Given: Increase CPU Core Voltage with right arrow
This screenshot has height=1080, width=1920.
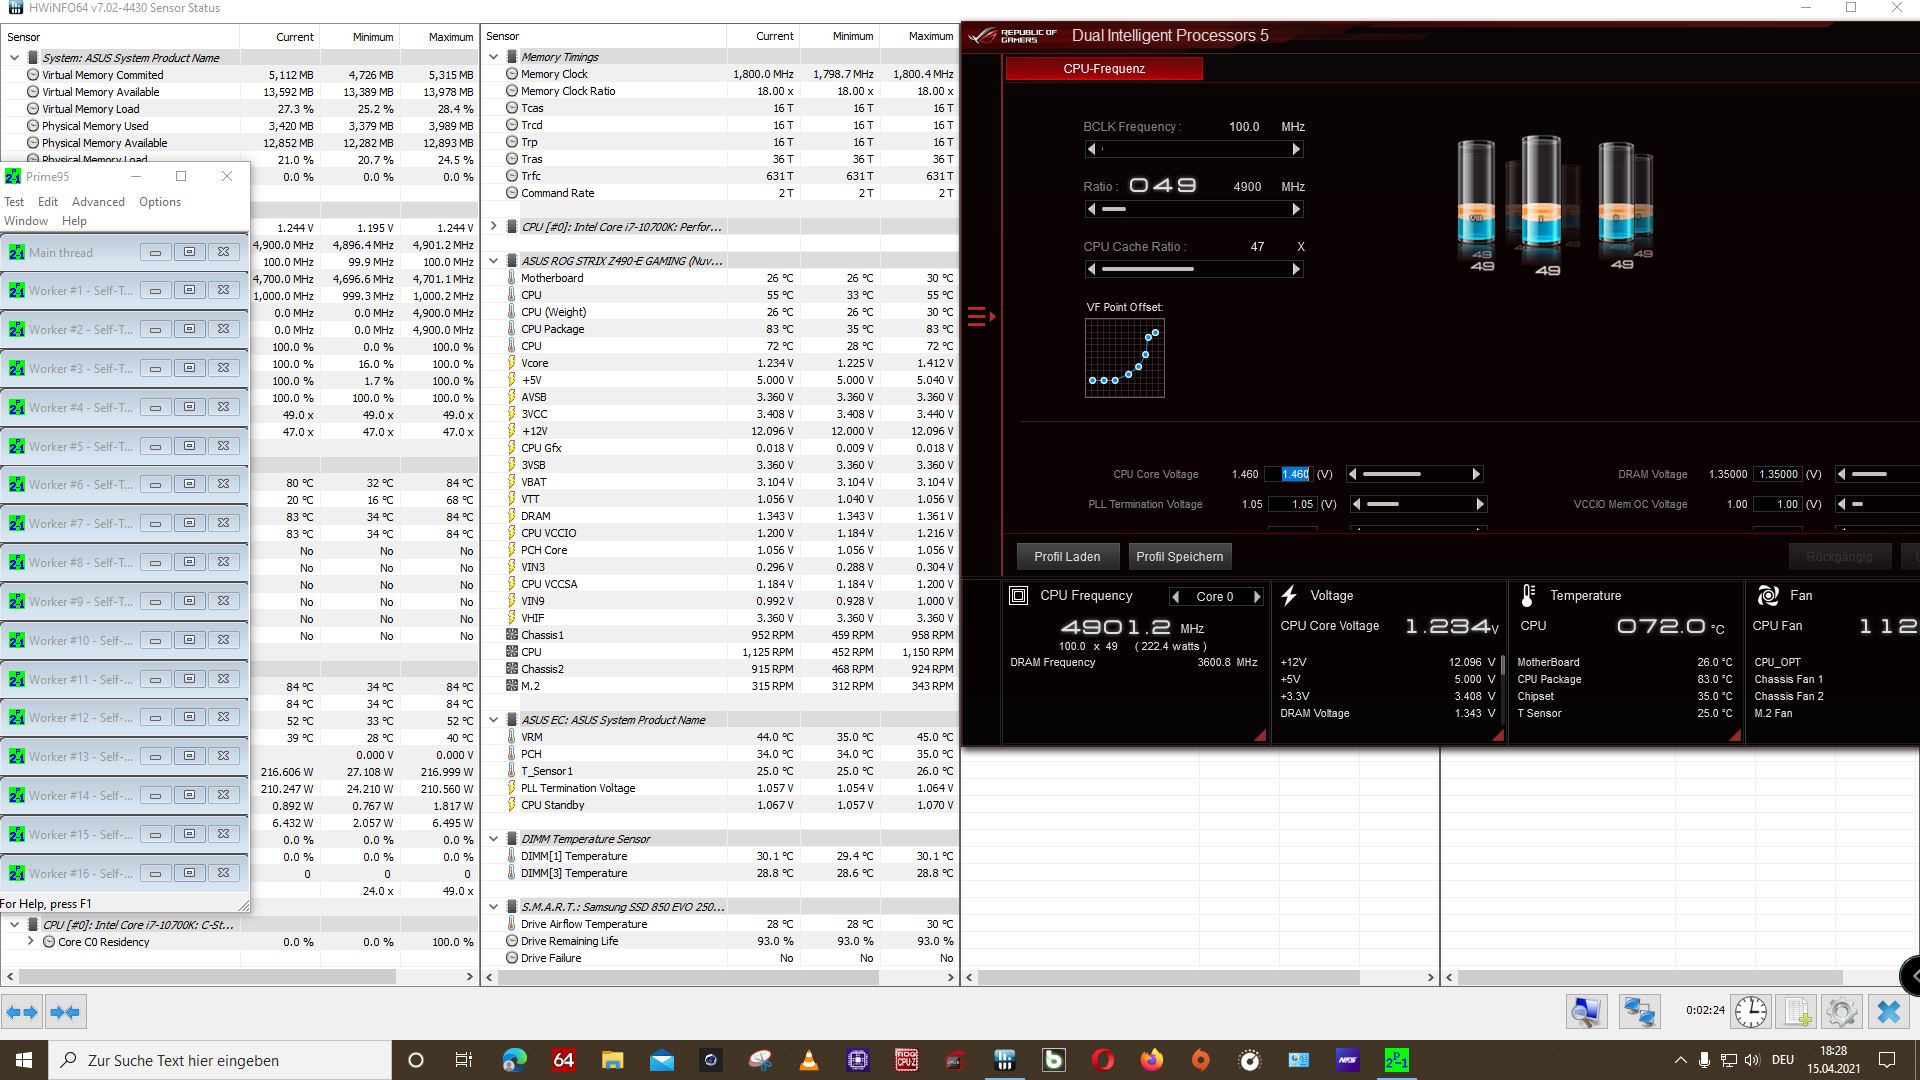Looking at the screenshot, I should (x=1476, y=474).
